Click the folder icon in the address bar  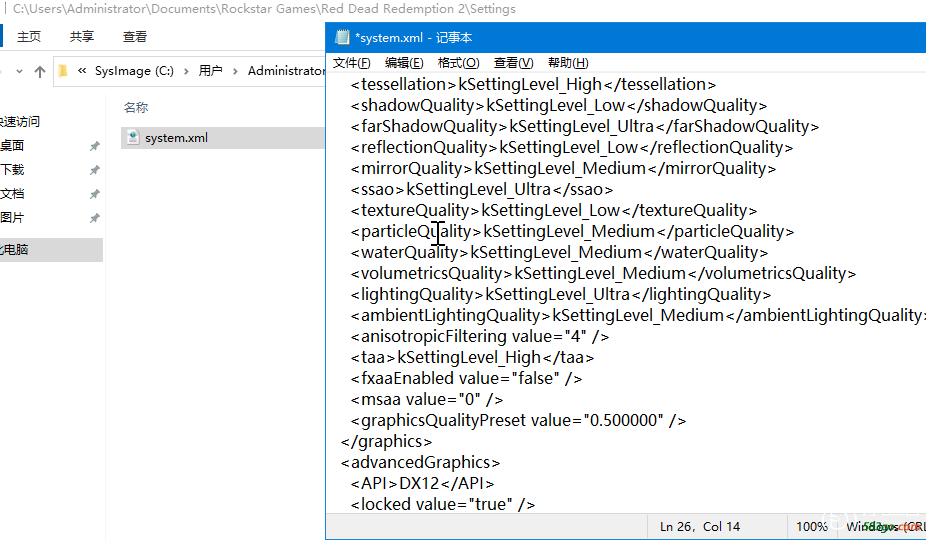tap(63, 71)
